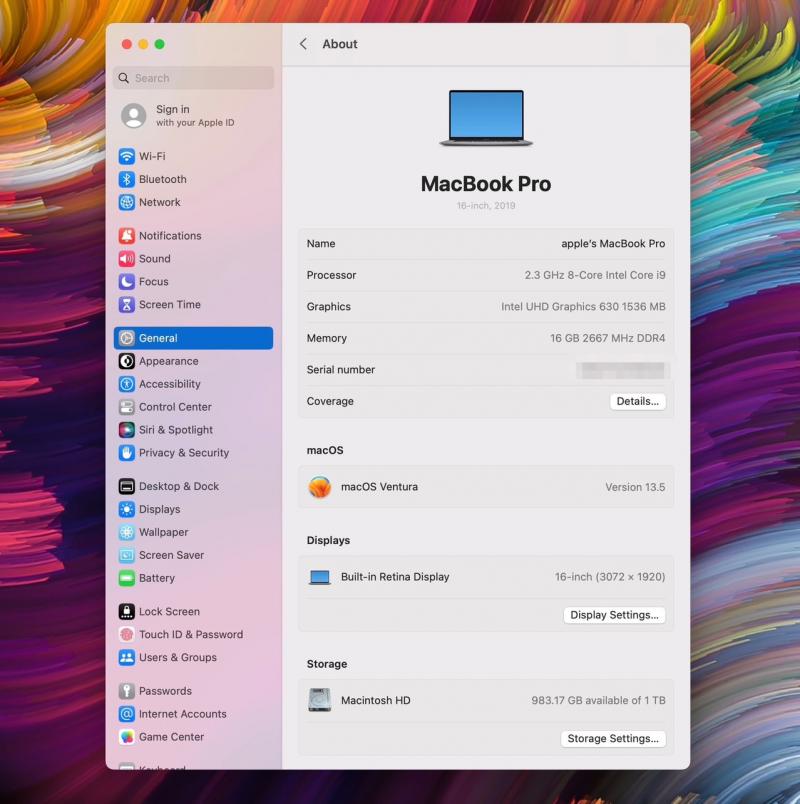Click the Coverage Details button
800x804 pixels.
tap(637, 401)
